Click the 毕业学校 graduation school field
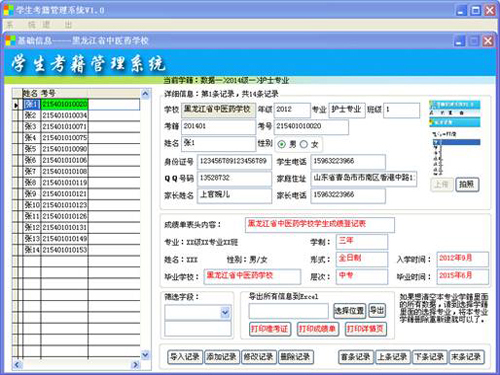Screen dimensions: 500x375 pos(252,276)
